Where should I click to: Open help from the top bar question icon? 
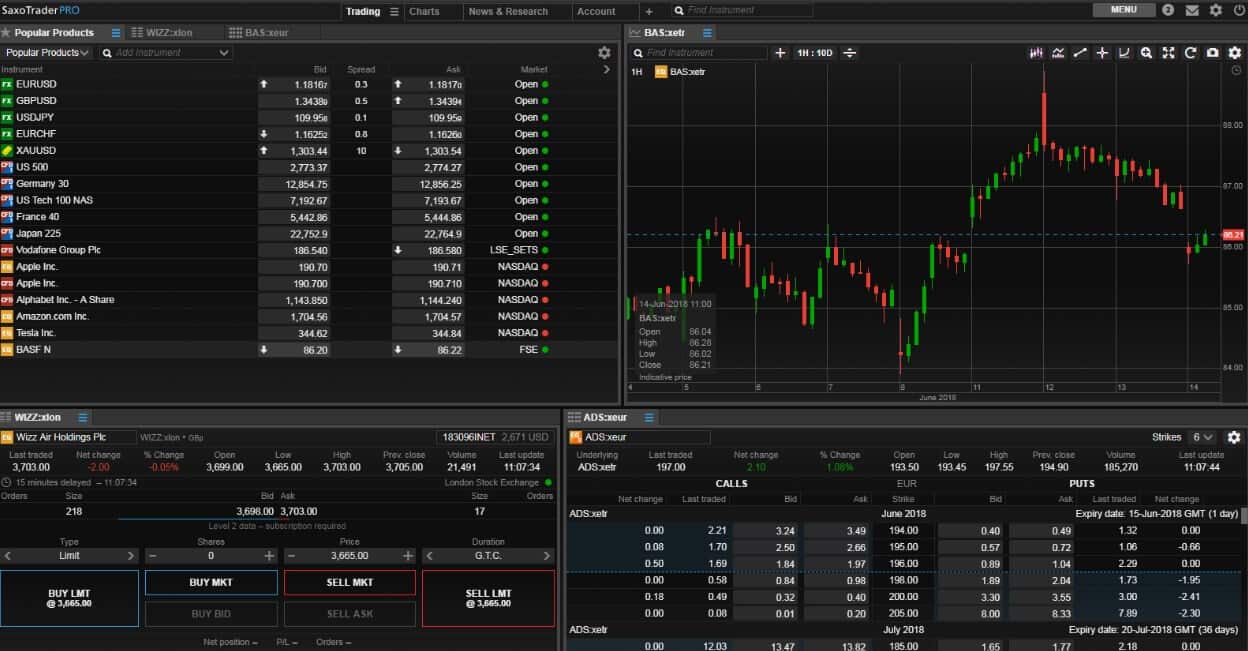[x=1168, y=10]
